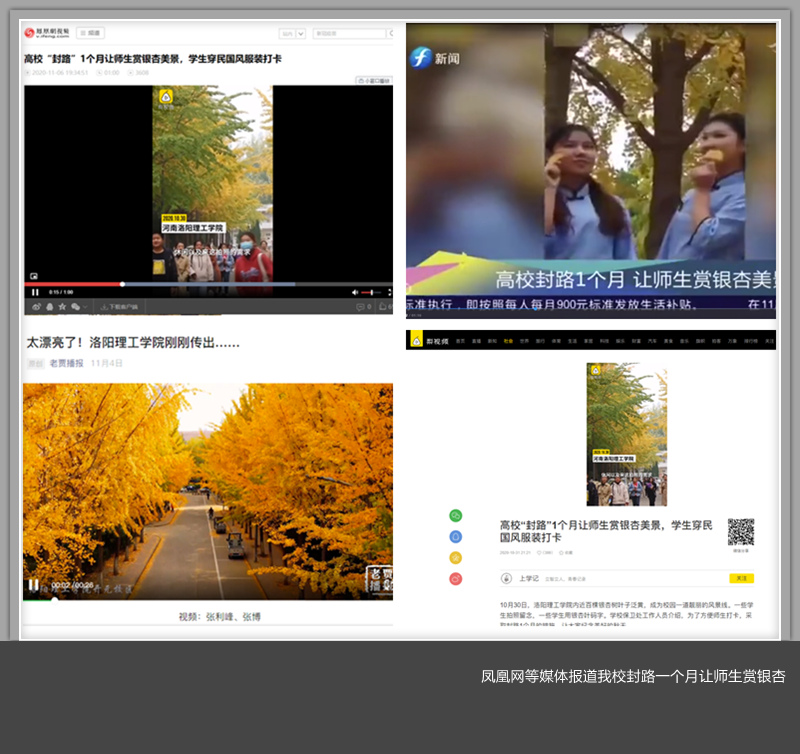This screenshot has height=754, width=800.
Task: Click the star favorite icon below ifeng video
Action: click(62, 307)
